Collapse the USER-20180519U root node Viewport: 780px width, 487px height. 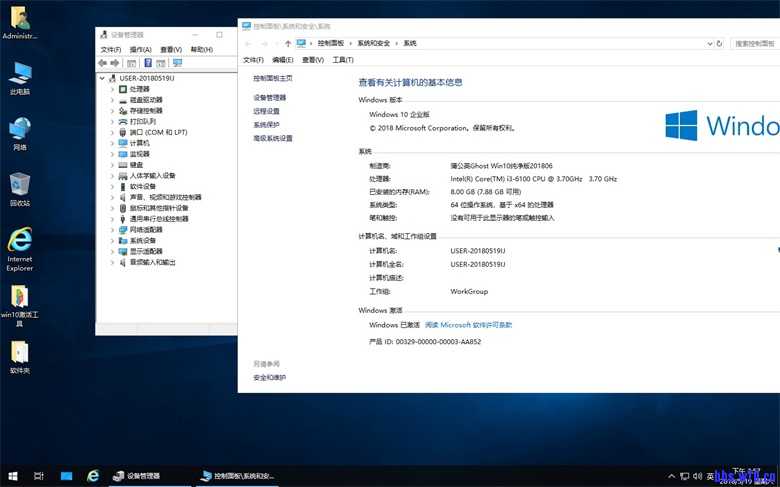[x=101, y=78]
